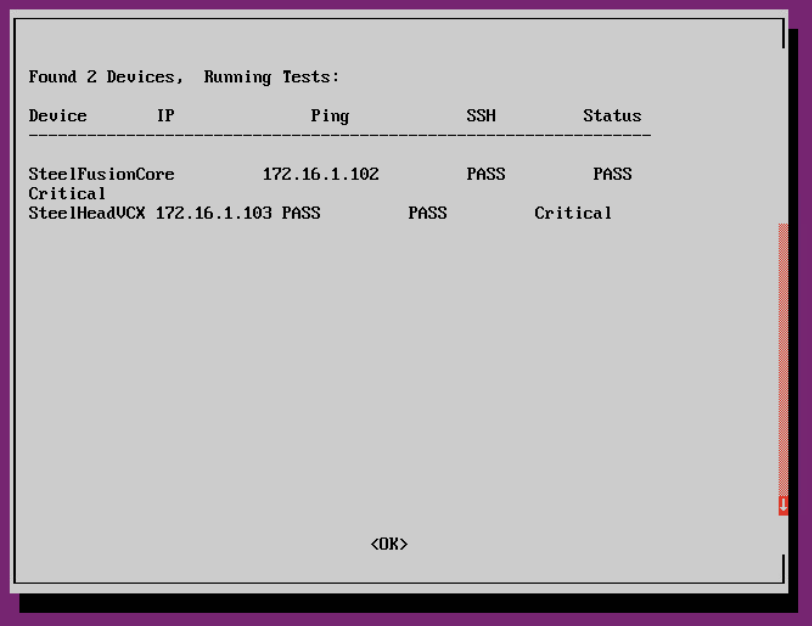
Task: Click the IP column header
Action: point(165,116)
